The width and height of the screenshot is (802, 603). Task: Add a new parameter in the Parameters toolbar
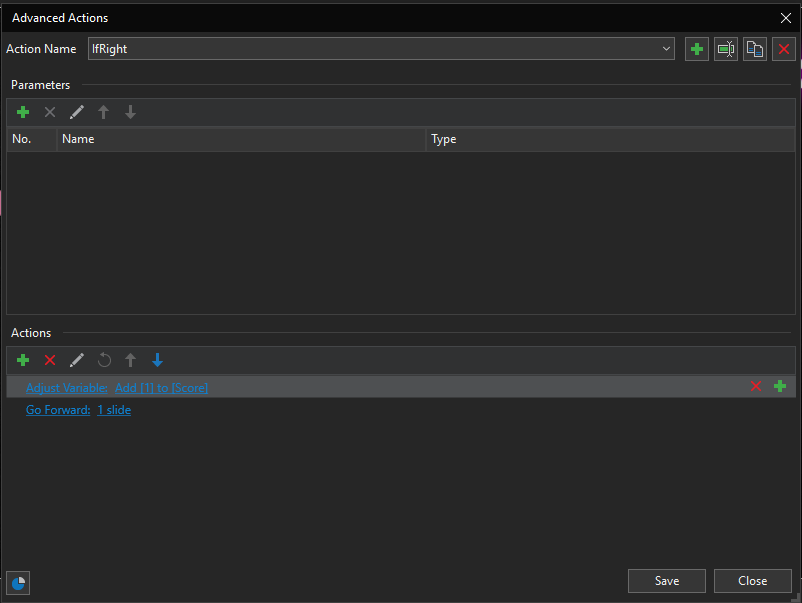[23, 112]
